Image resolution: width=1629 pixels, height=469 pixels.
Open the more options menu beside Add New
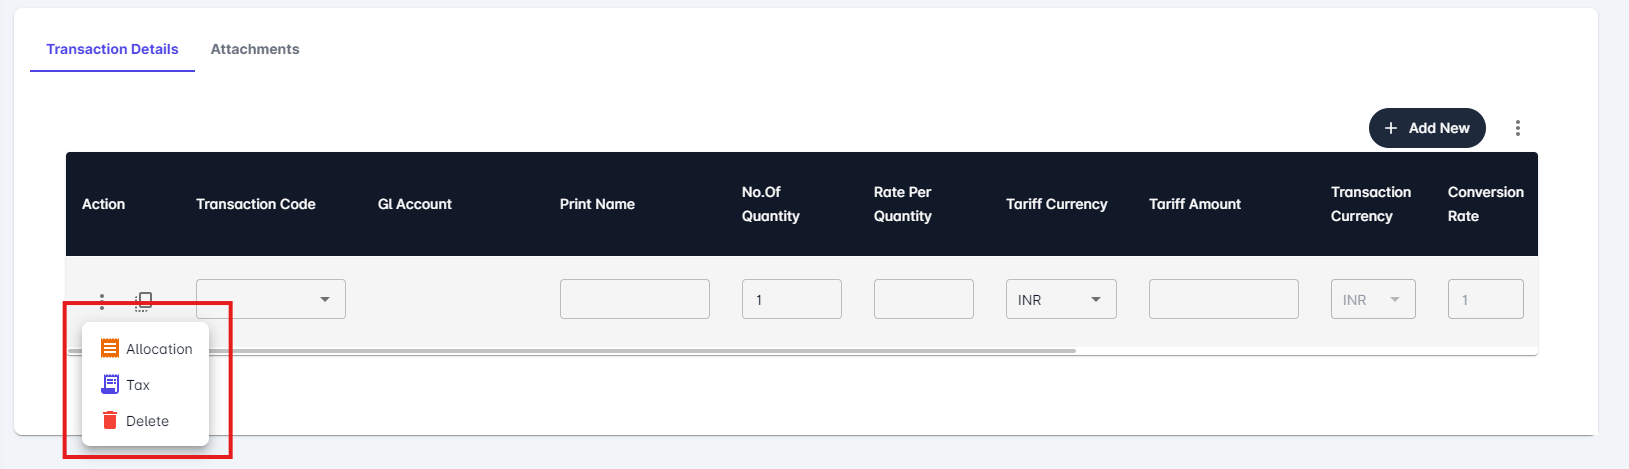[x=1518, y=128]
